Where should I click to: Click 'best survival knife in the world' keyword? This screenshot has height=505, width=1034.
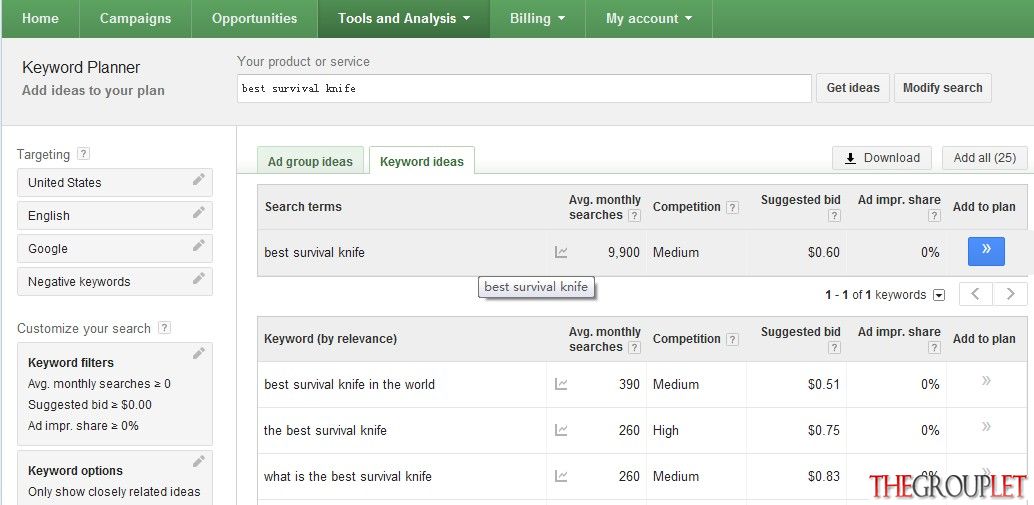(x=350, y=384)
